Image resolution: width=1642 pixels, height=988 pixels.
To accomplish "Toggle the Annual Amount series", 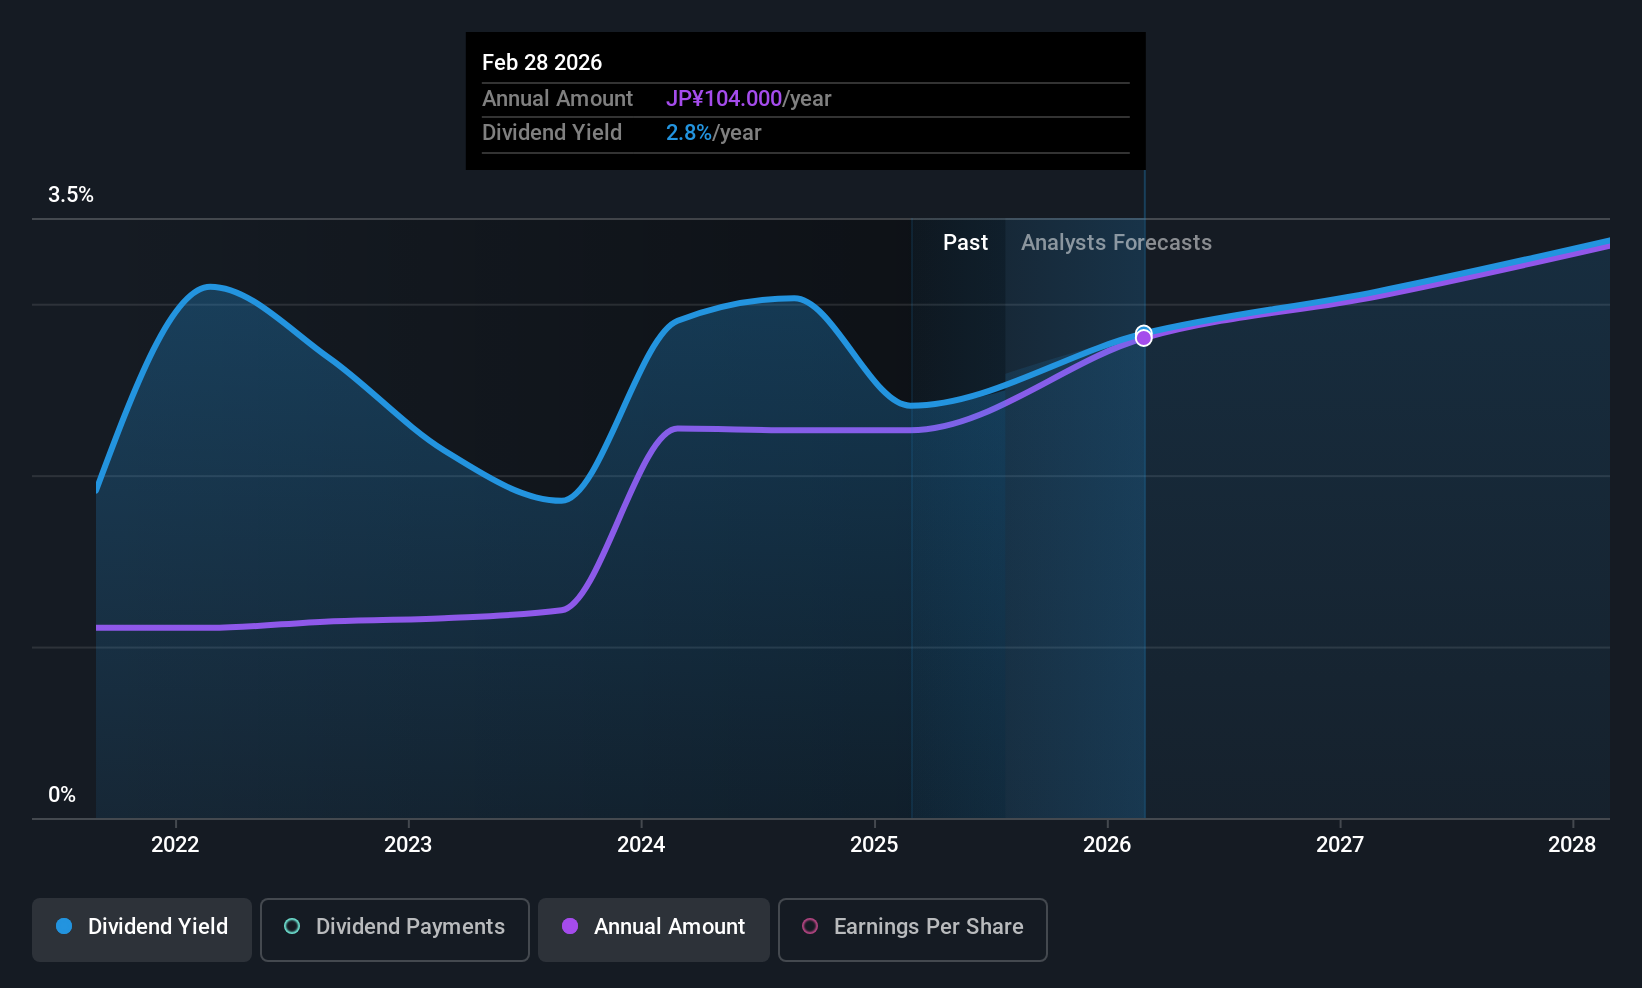I will pos(654,930).
